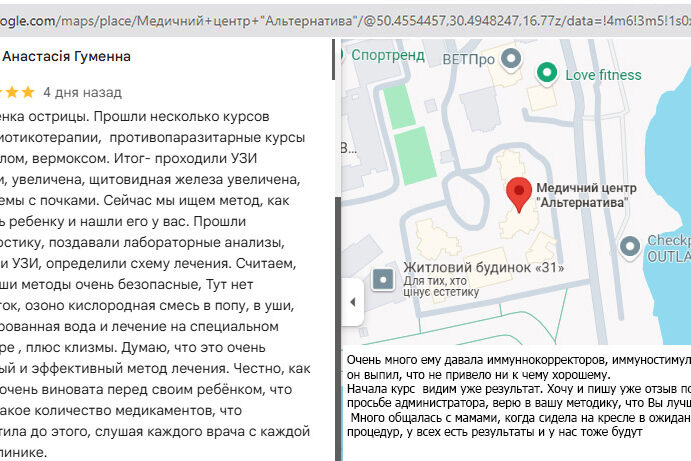Open reviewer Анастасія Гуменна's profile
This screenshot has height=461, width=691.
click(70, 57)
